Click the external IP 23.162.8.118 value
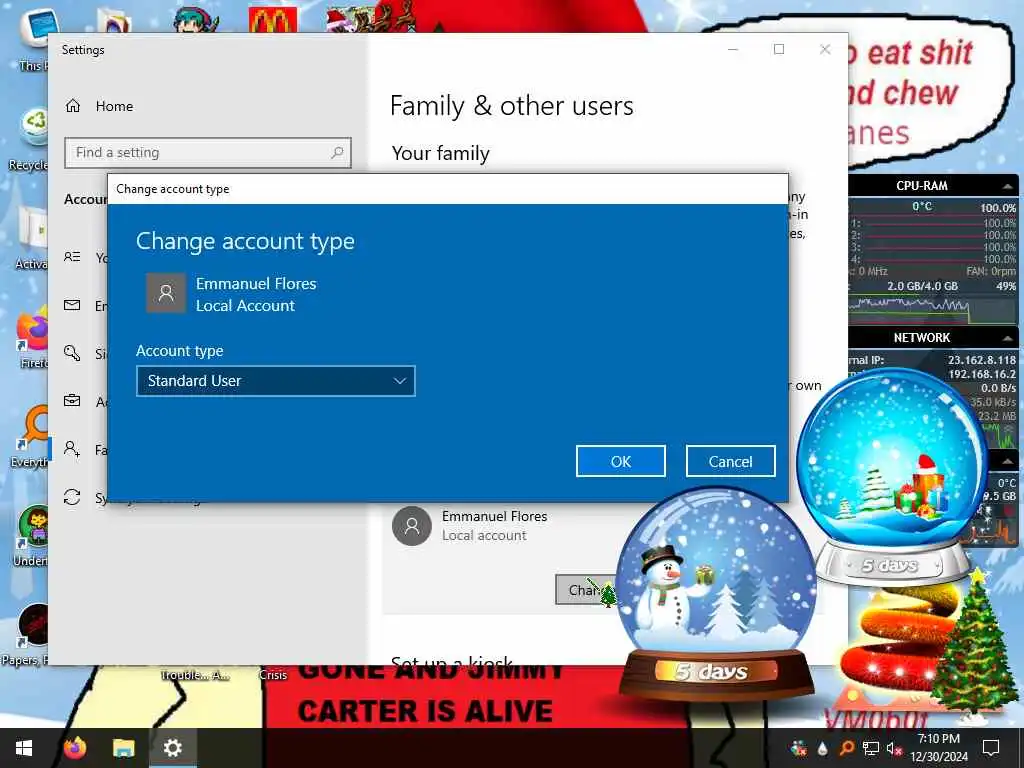1024x768 pixels. [x=982, y=360]
